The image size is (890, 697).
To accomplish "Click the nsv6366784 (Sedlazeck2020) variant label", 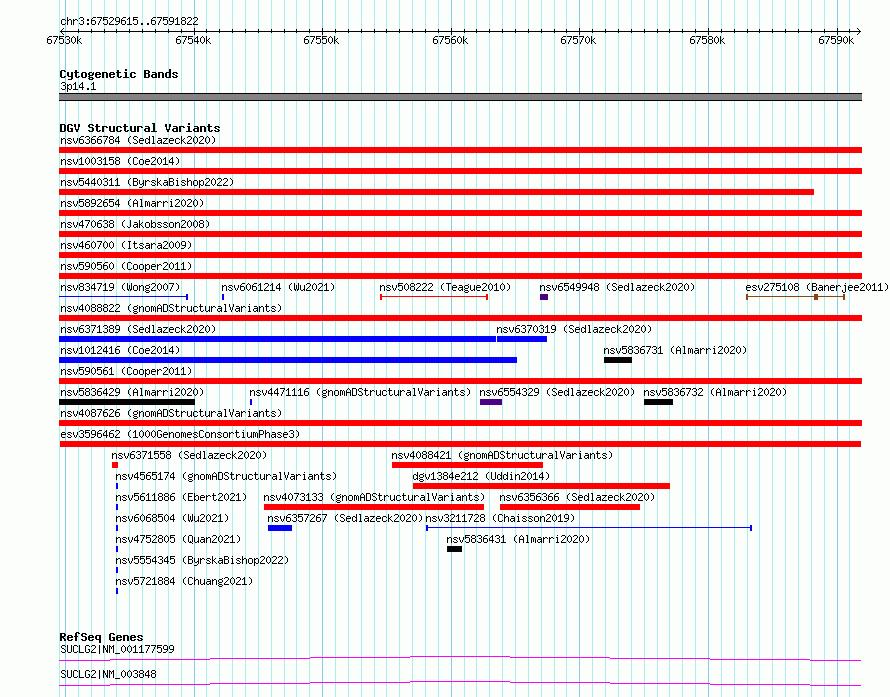I will point(138,140).
